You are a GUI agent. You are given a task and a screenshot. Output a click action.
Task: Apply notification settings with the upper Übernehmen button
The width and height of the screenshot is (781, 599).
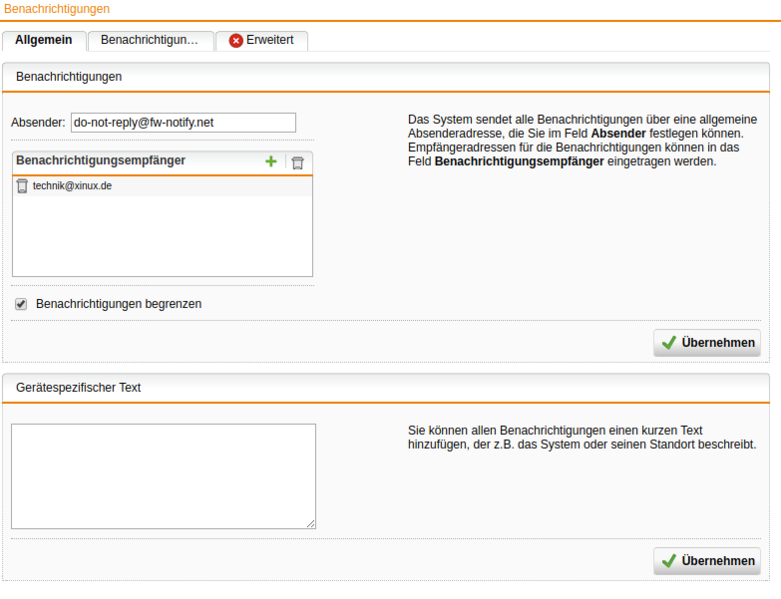tap(707, 343)
